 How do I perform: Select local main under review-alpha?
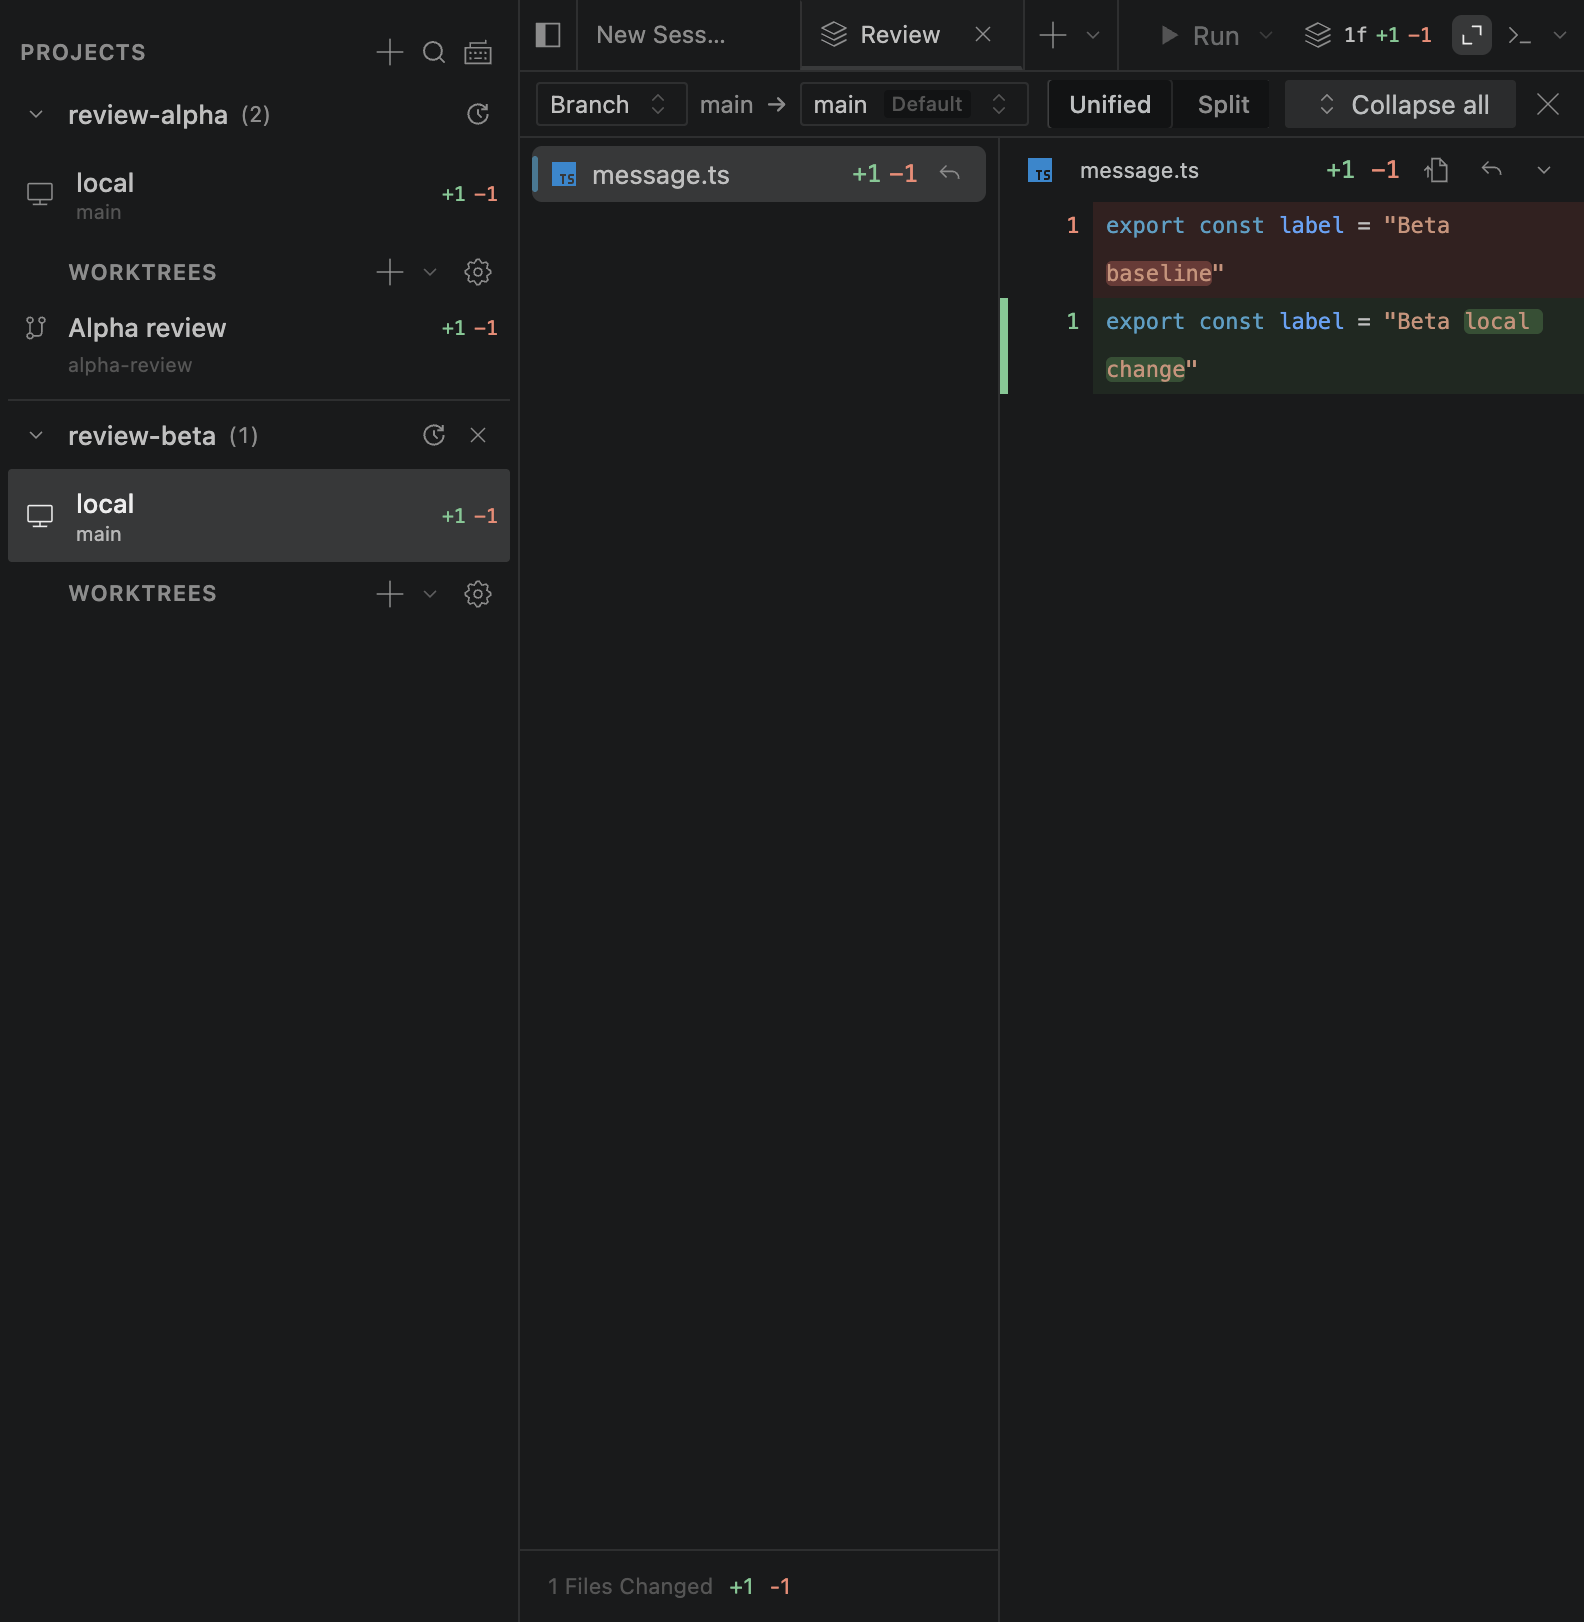pyautogui.click(x=259, y=194)
